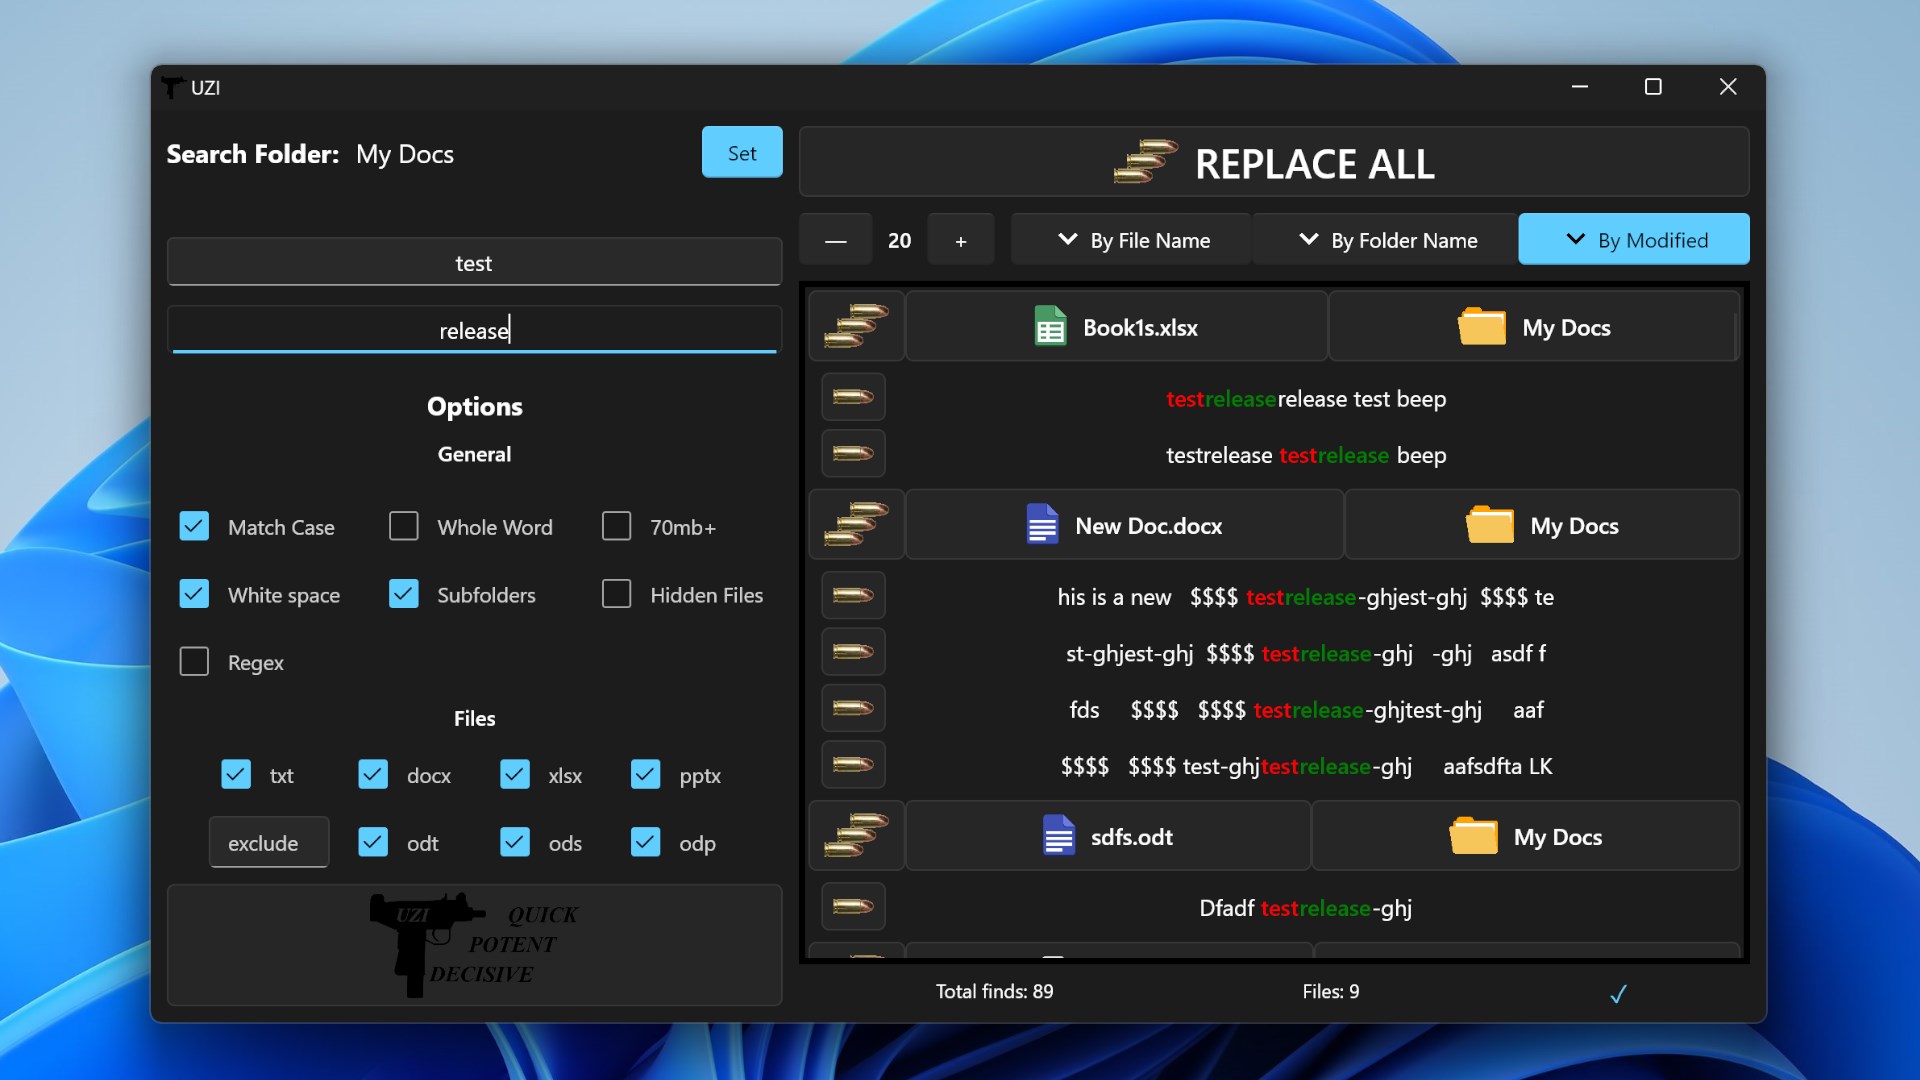Viewport: 1920px width, 1080px height.
Task: Click the triple-bullet icon beside New Doc.docx
Action: coord(856,525)
